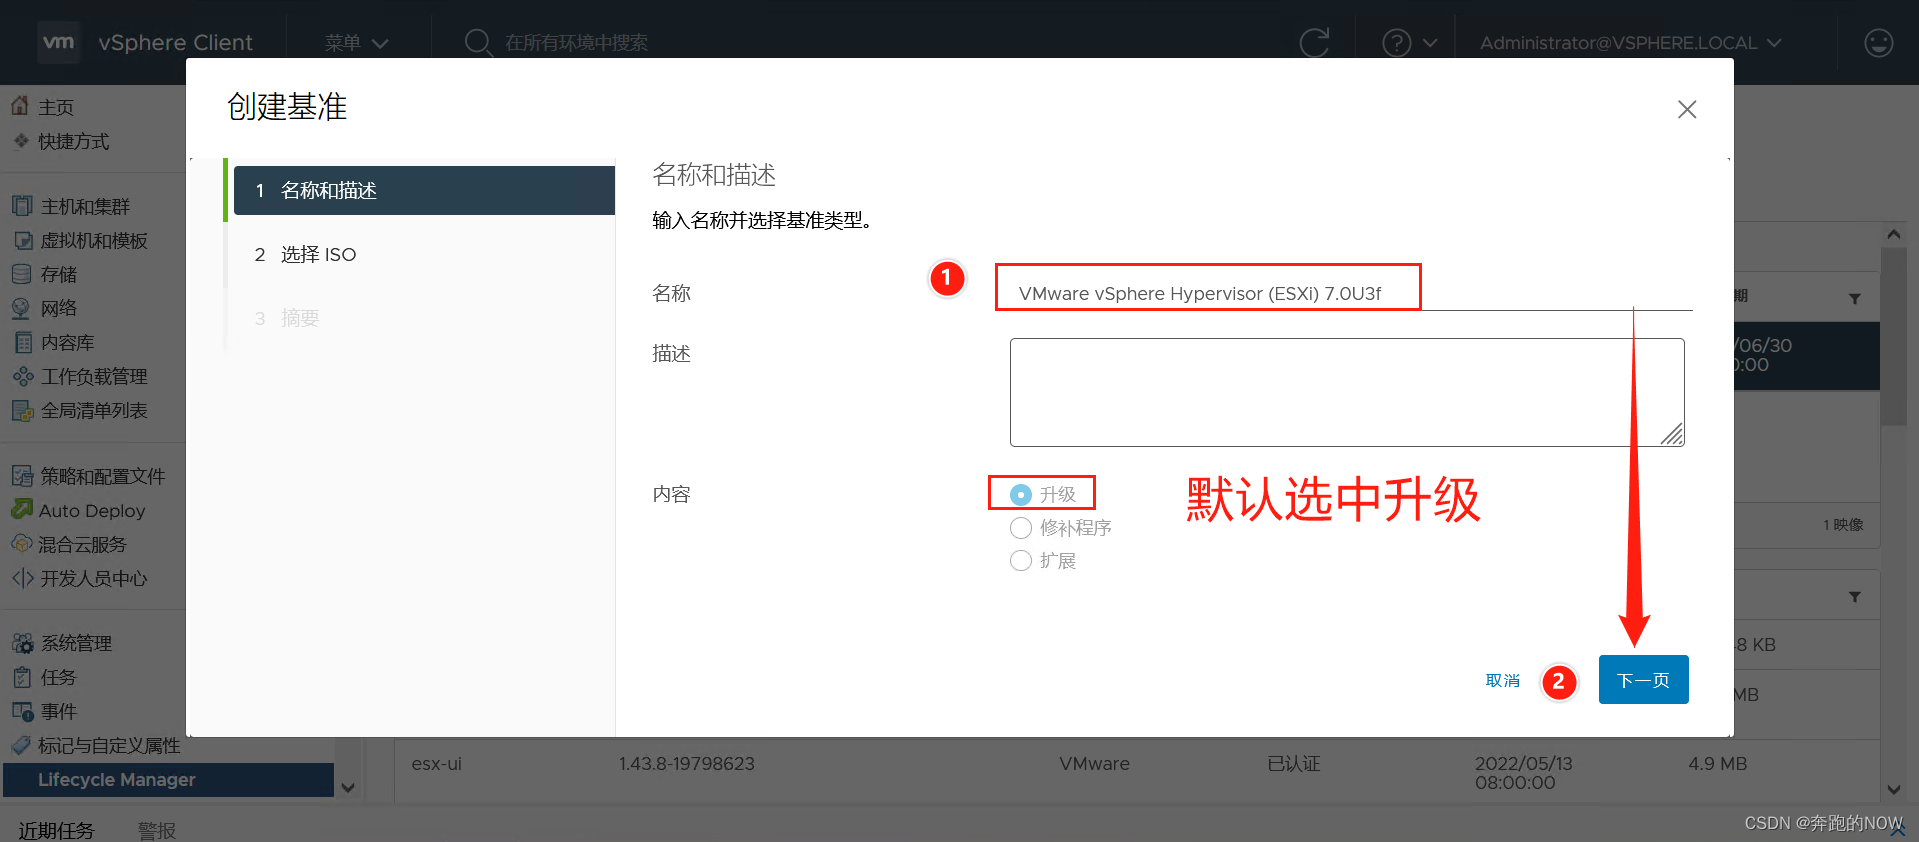Click the right vertical scrollbar thumb
1919x842 pixels.
click(x=1893, y=336)
